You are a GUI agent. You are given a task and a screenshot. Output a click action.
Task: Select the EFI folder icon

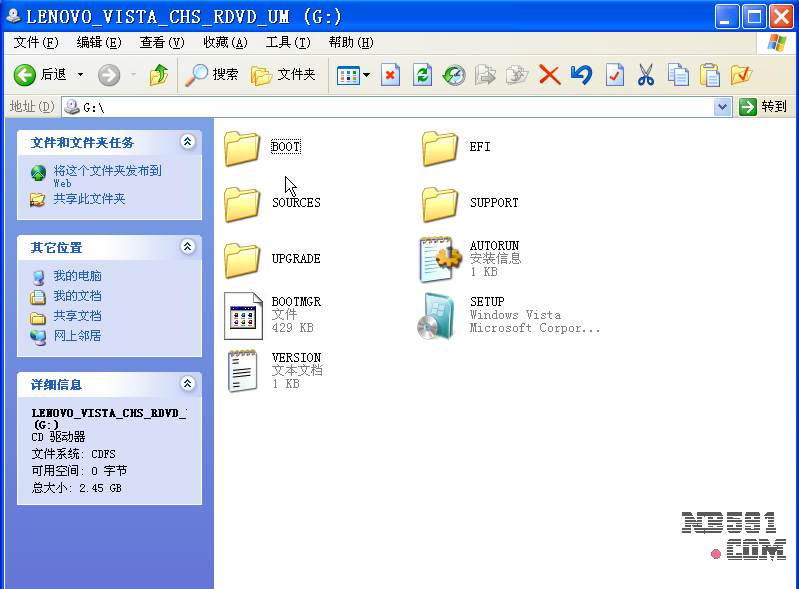(439, 148)
